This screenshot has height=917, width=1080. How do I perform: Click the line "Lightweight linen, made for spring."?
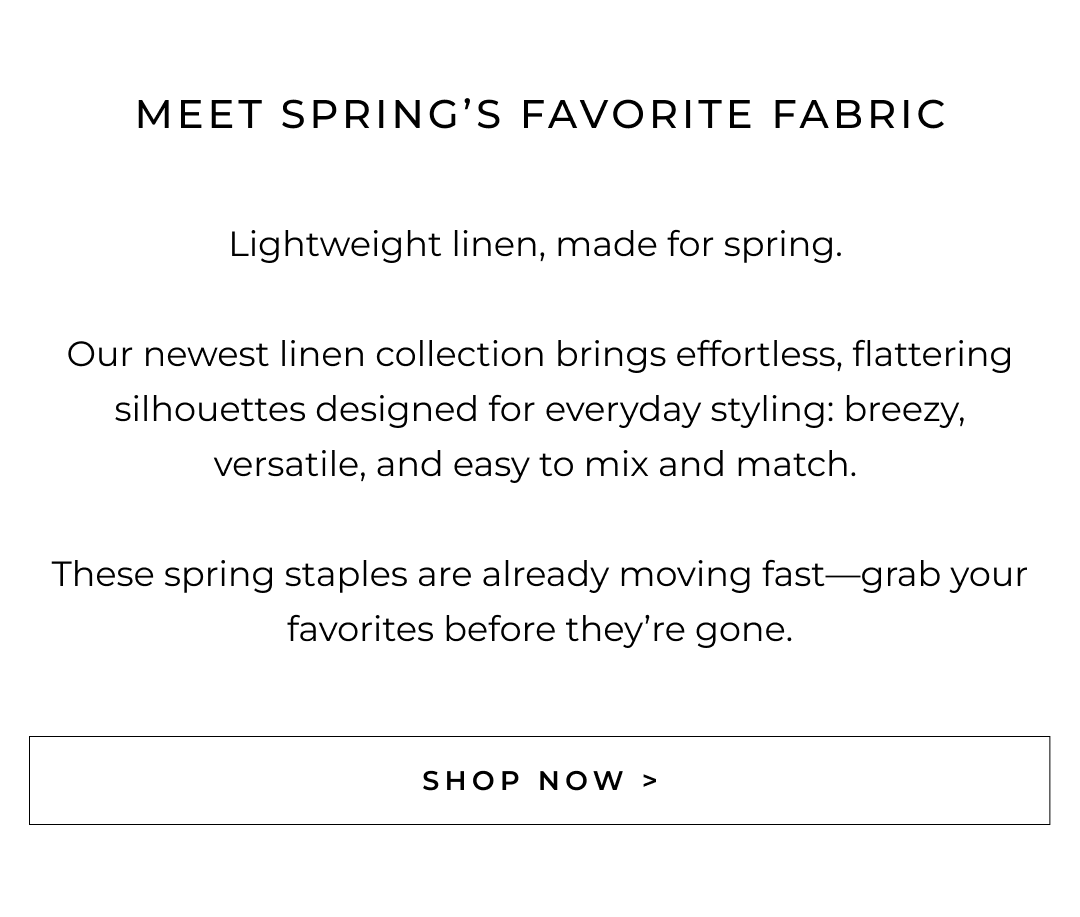(535, 244)
